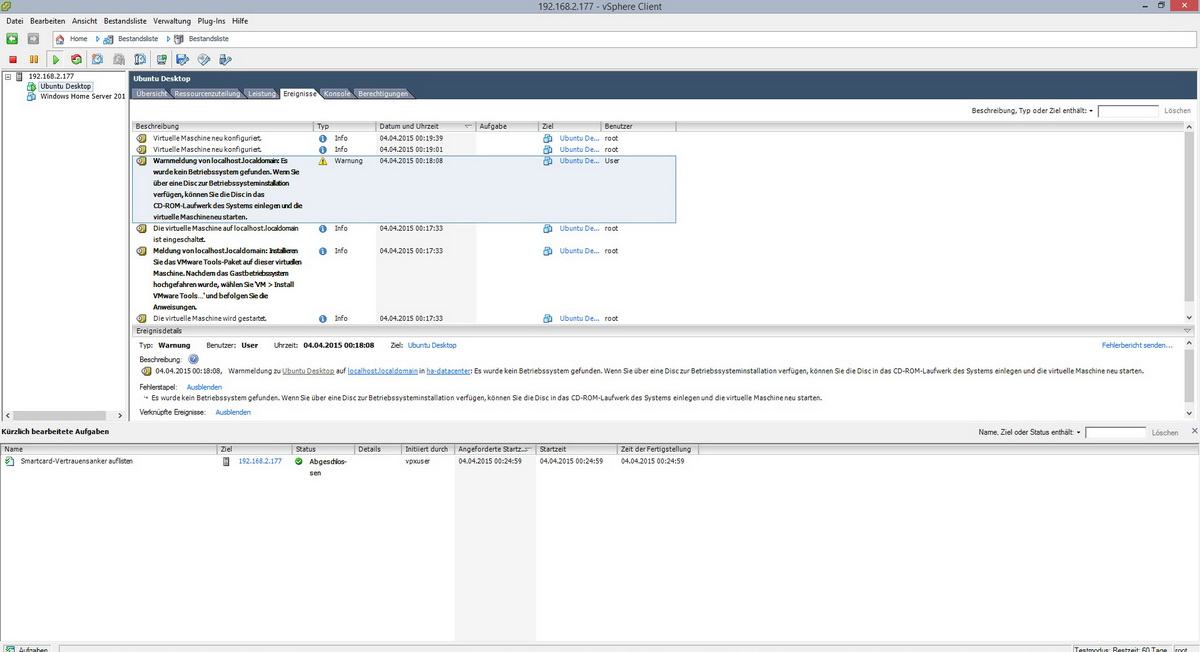Click the Fehlerbericht senden link
1200x652 pixels.
[1137, 345]
